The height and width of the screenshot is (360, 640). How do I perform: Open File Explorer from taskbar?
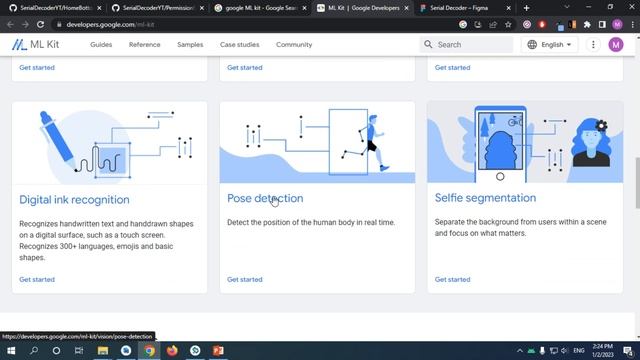point(102,351)
